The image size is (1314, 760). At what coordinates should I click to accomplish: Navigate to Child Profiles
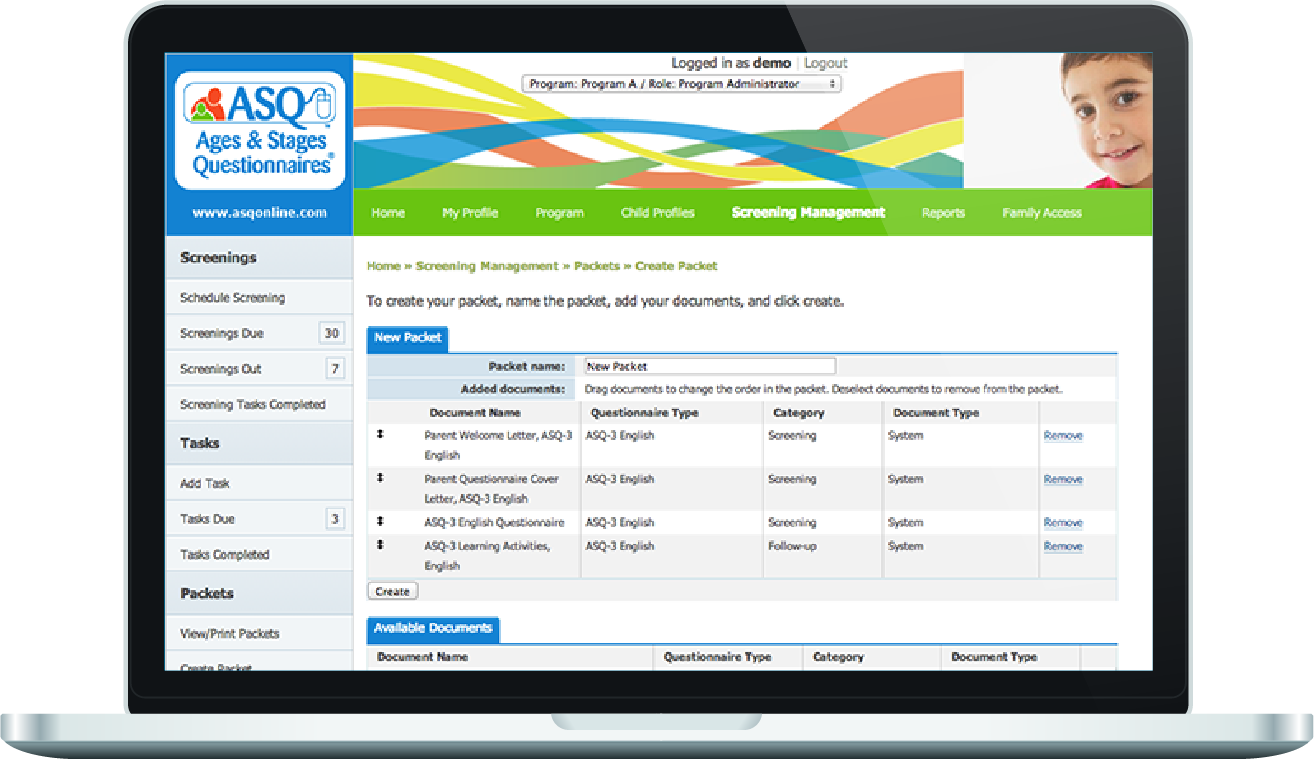(657, 212)
